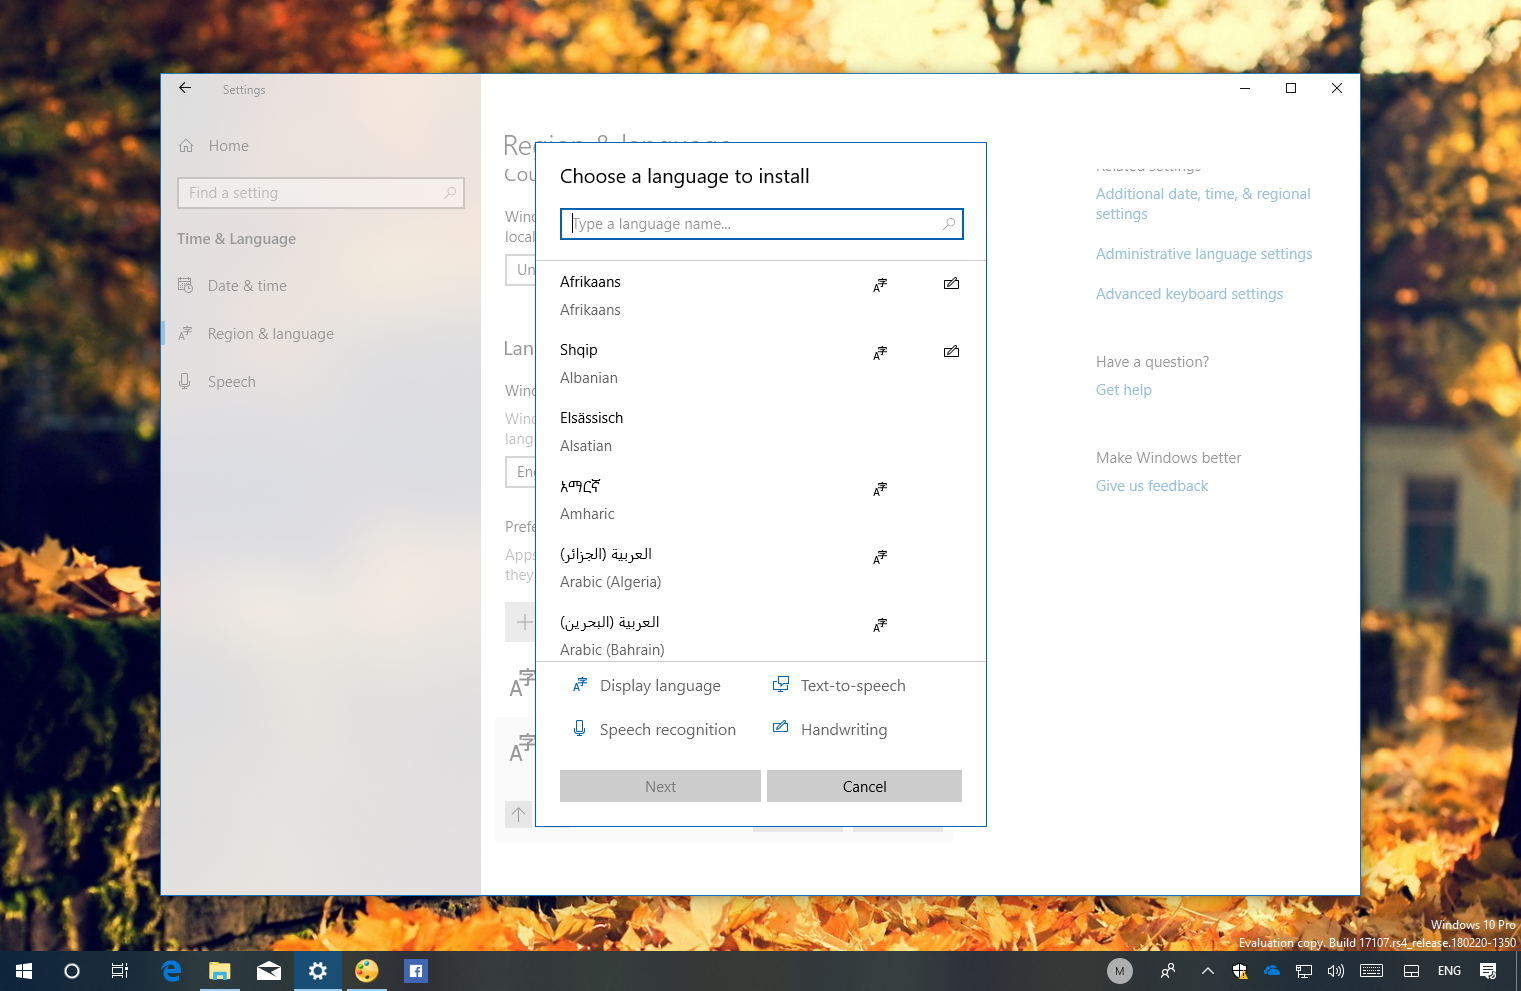
Task: Click handwriting icon on Albanian row
Action: tap(951, 352)
